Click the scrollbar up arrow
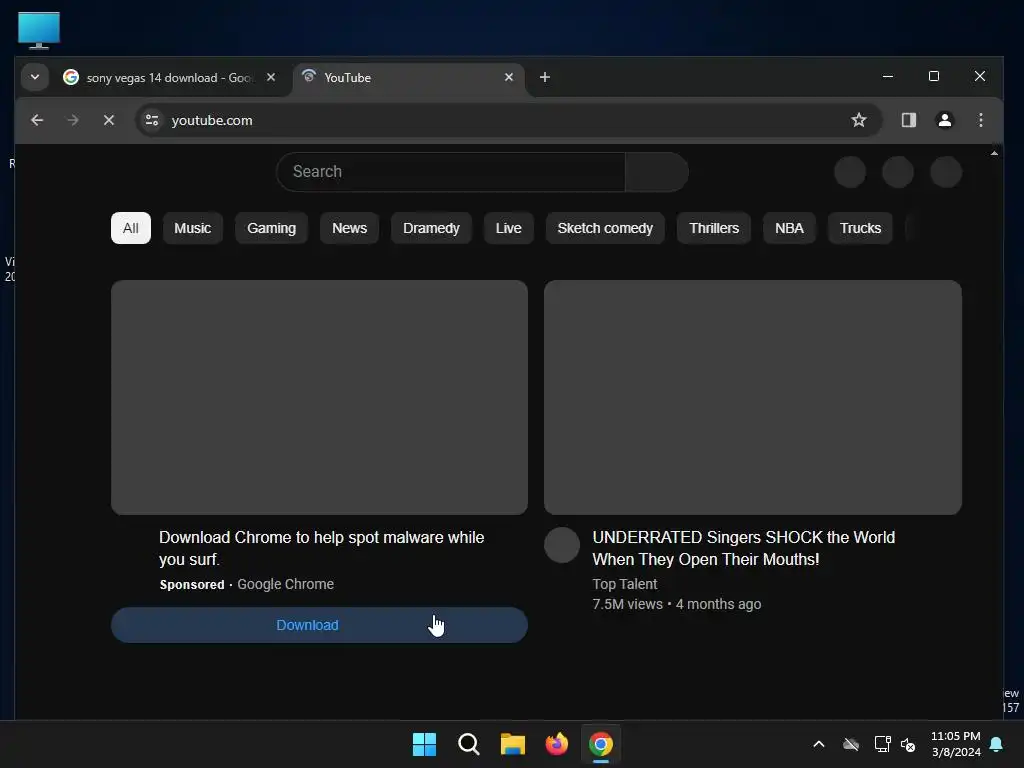This screenshot has height=768, width=1024. 994,153
